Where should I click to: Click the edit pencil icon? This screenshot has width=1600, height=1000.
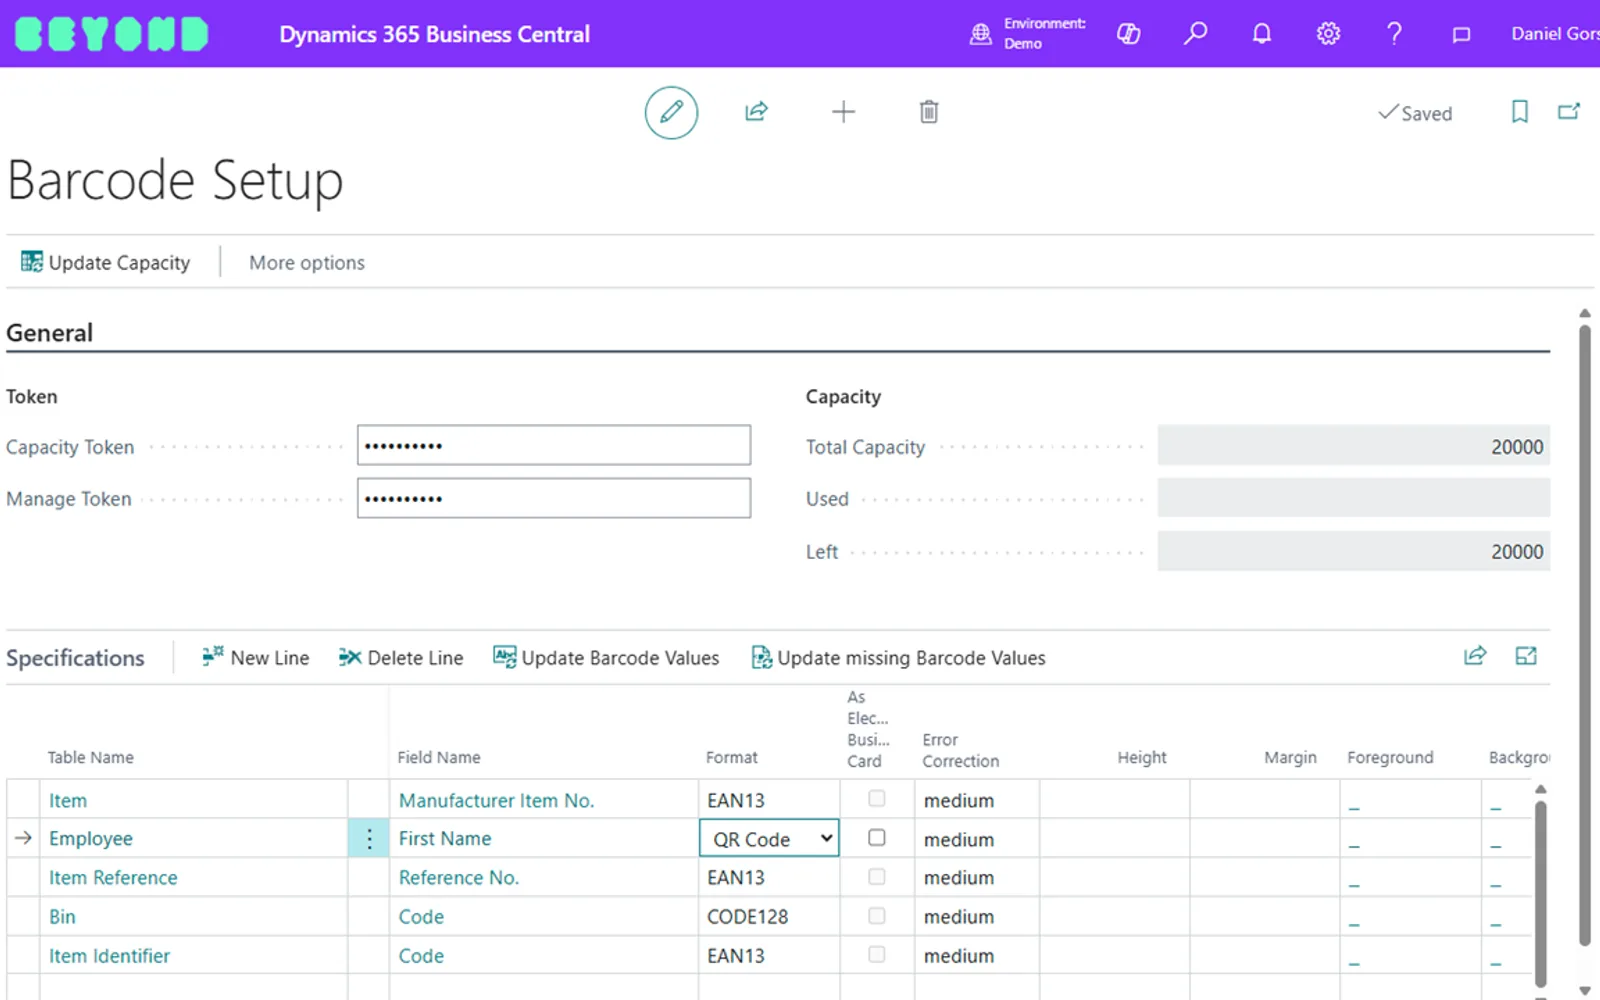point(671,112)
